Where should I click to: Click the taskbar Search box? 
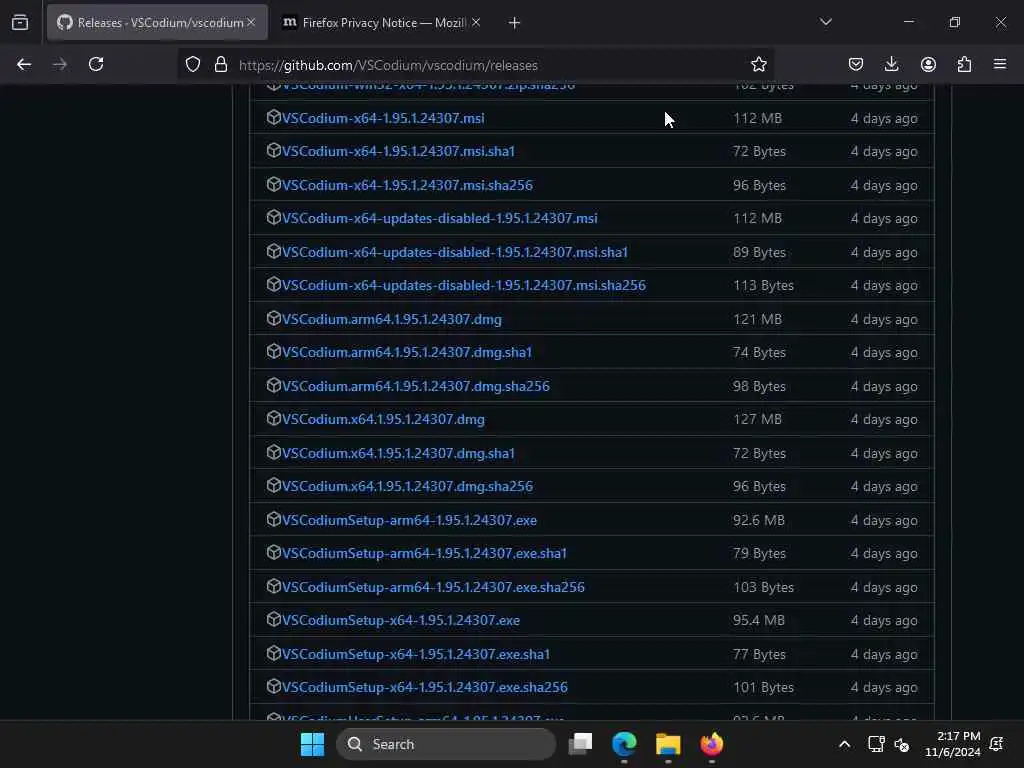445,744
